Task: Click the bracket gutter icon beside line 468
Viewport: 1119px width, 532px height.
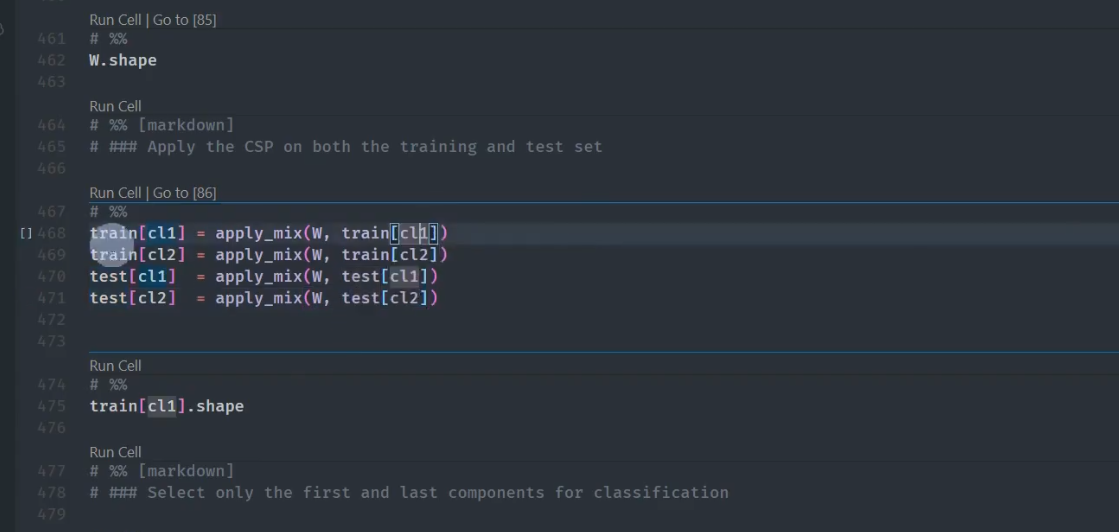Action: [26, 233]
